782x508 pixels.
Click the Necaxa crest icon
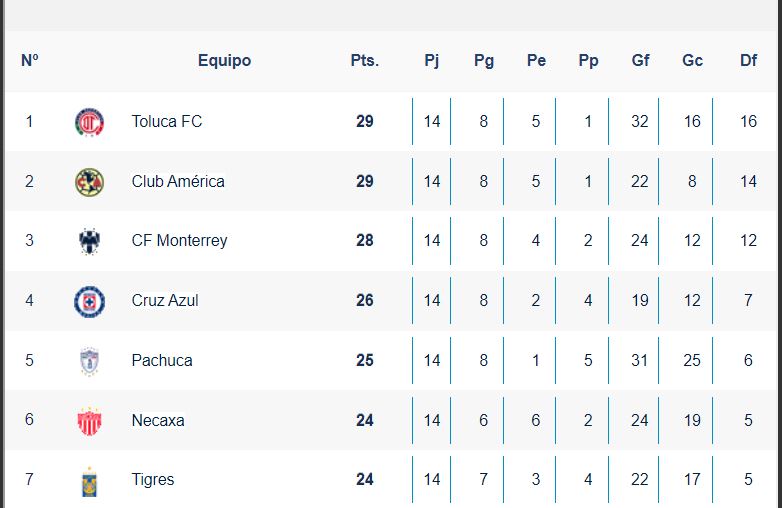89,421
